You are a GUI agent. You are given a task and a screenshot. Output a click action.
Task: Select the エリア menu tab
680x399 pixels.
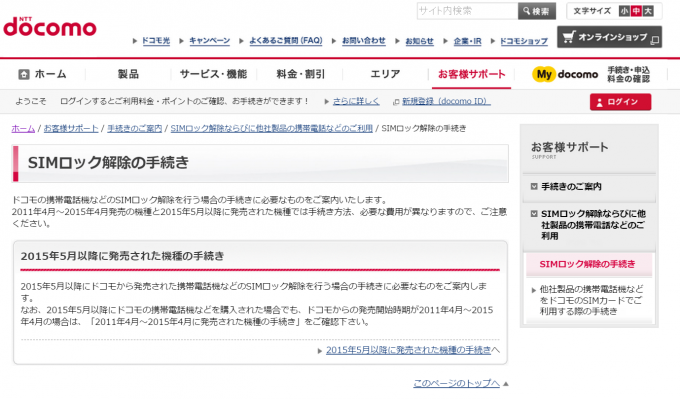385,74
